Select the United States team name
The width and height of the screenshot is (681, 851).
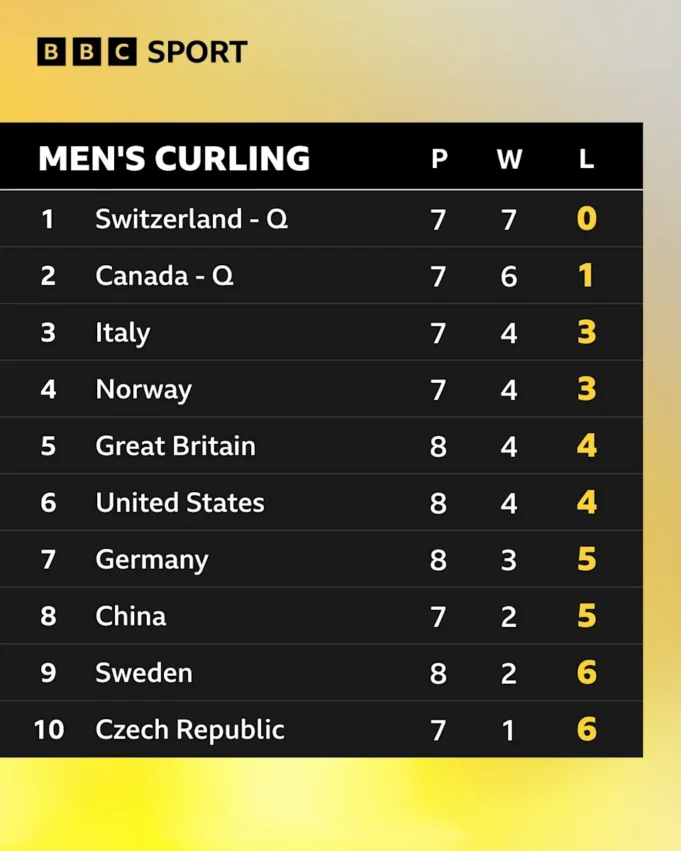point(180,502)
